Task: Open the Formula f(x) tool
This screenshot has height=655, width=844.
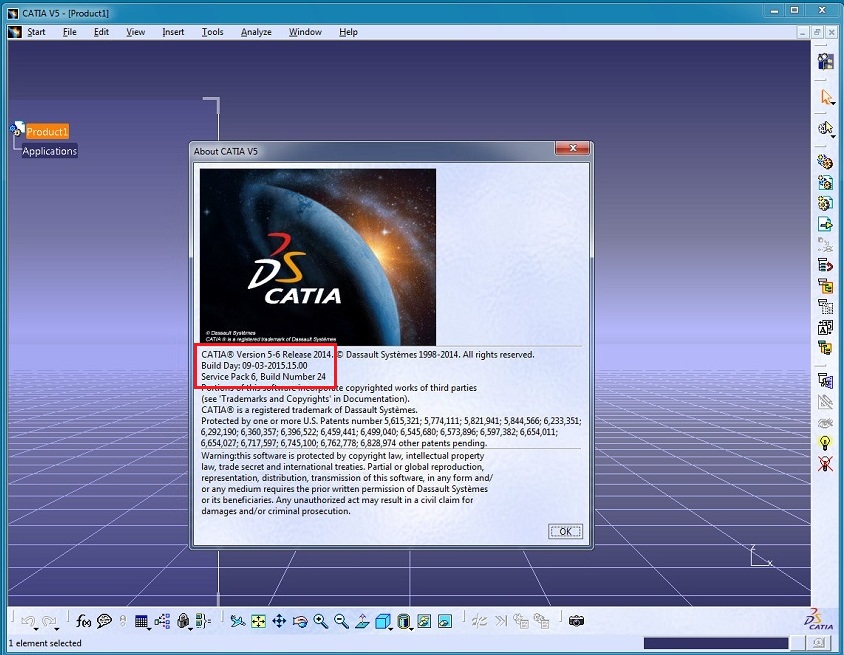Action: pos(83,621)
